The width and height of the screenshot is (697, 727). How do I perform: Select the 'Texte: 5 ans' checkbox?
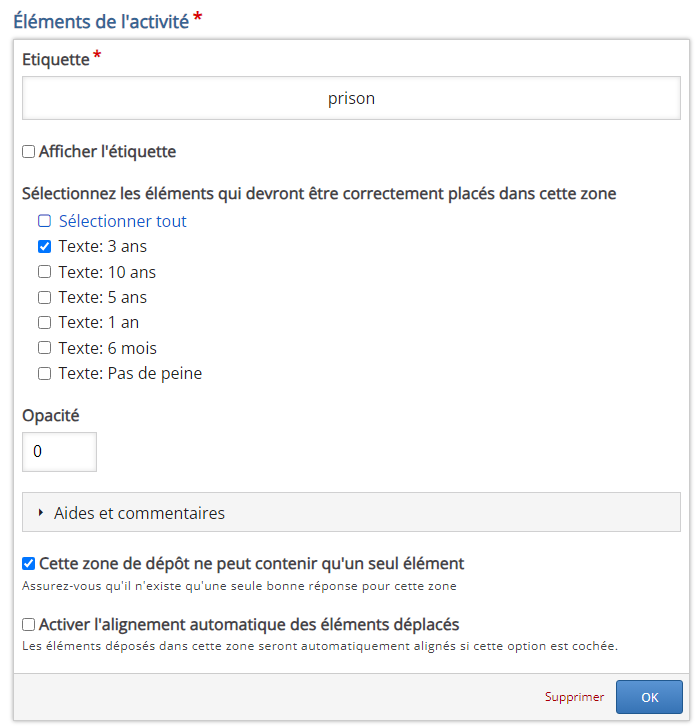tap(44, 297)
